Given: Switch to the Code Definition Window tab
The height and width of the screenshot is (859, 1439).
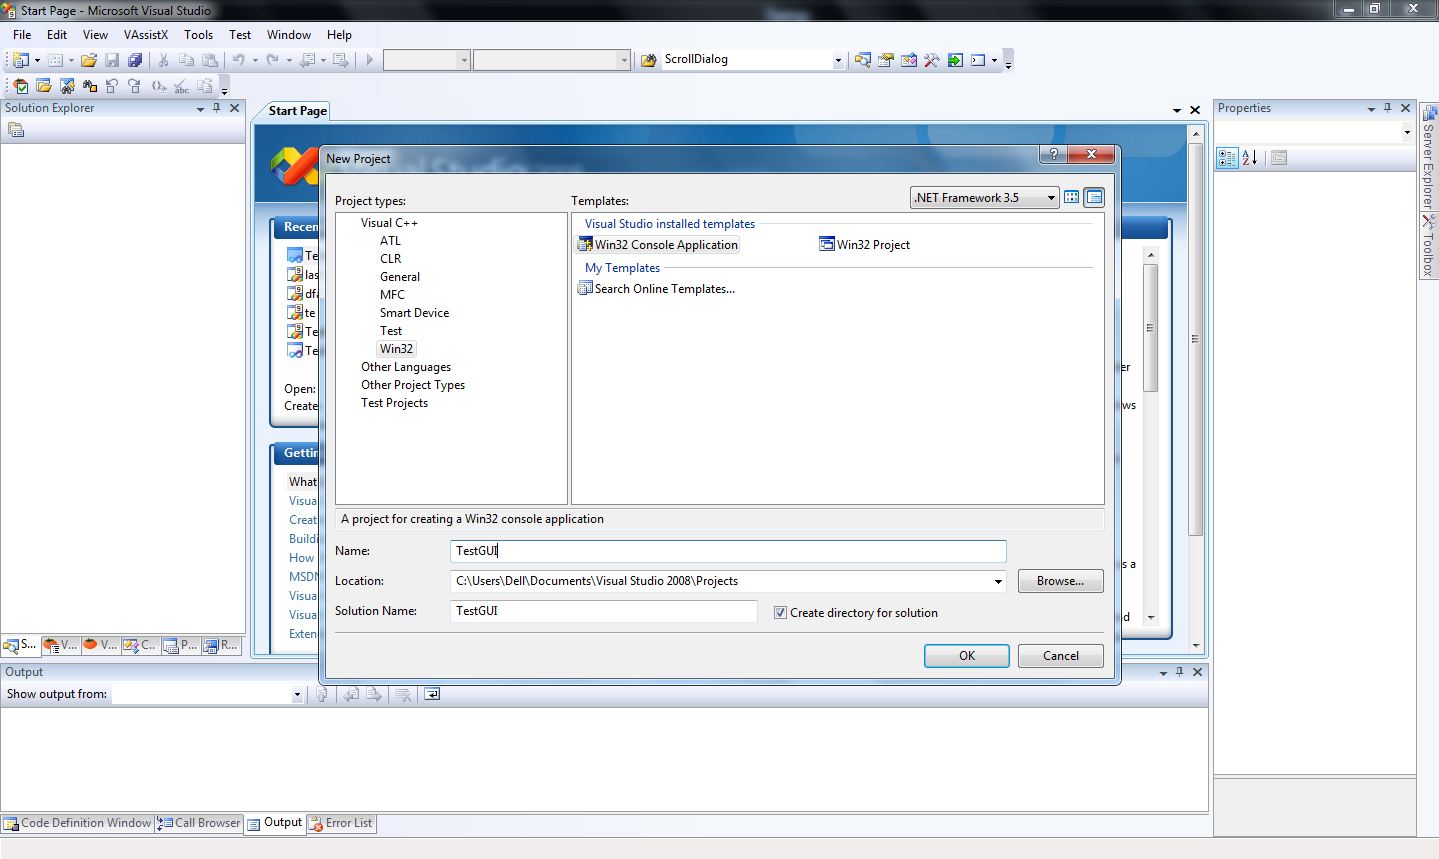Looking at the screenshot, I should 78,823.
